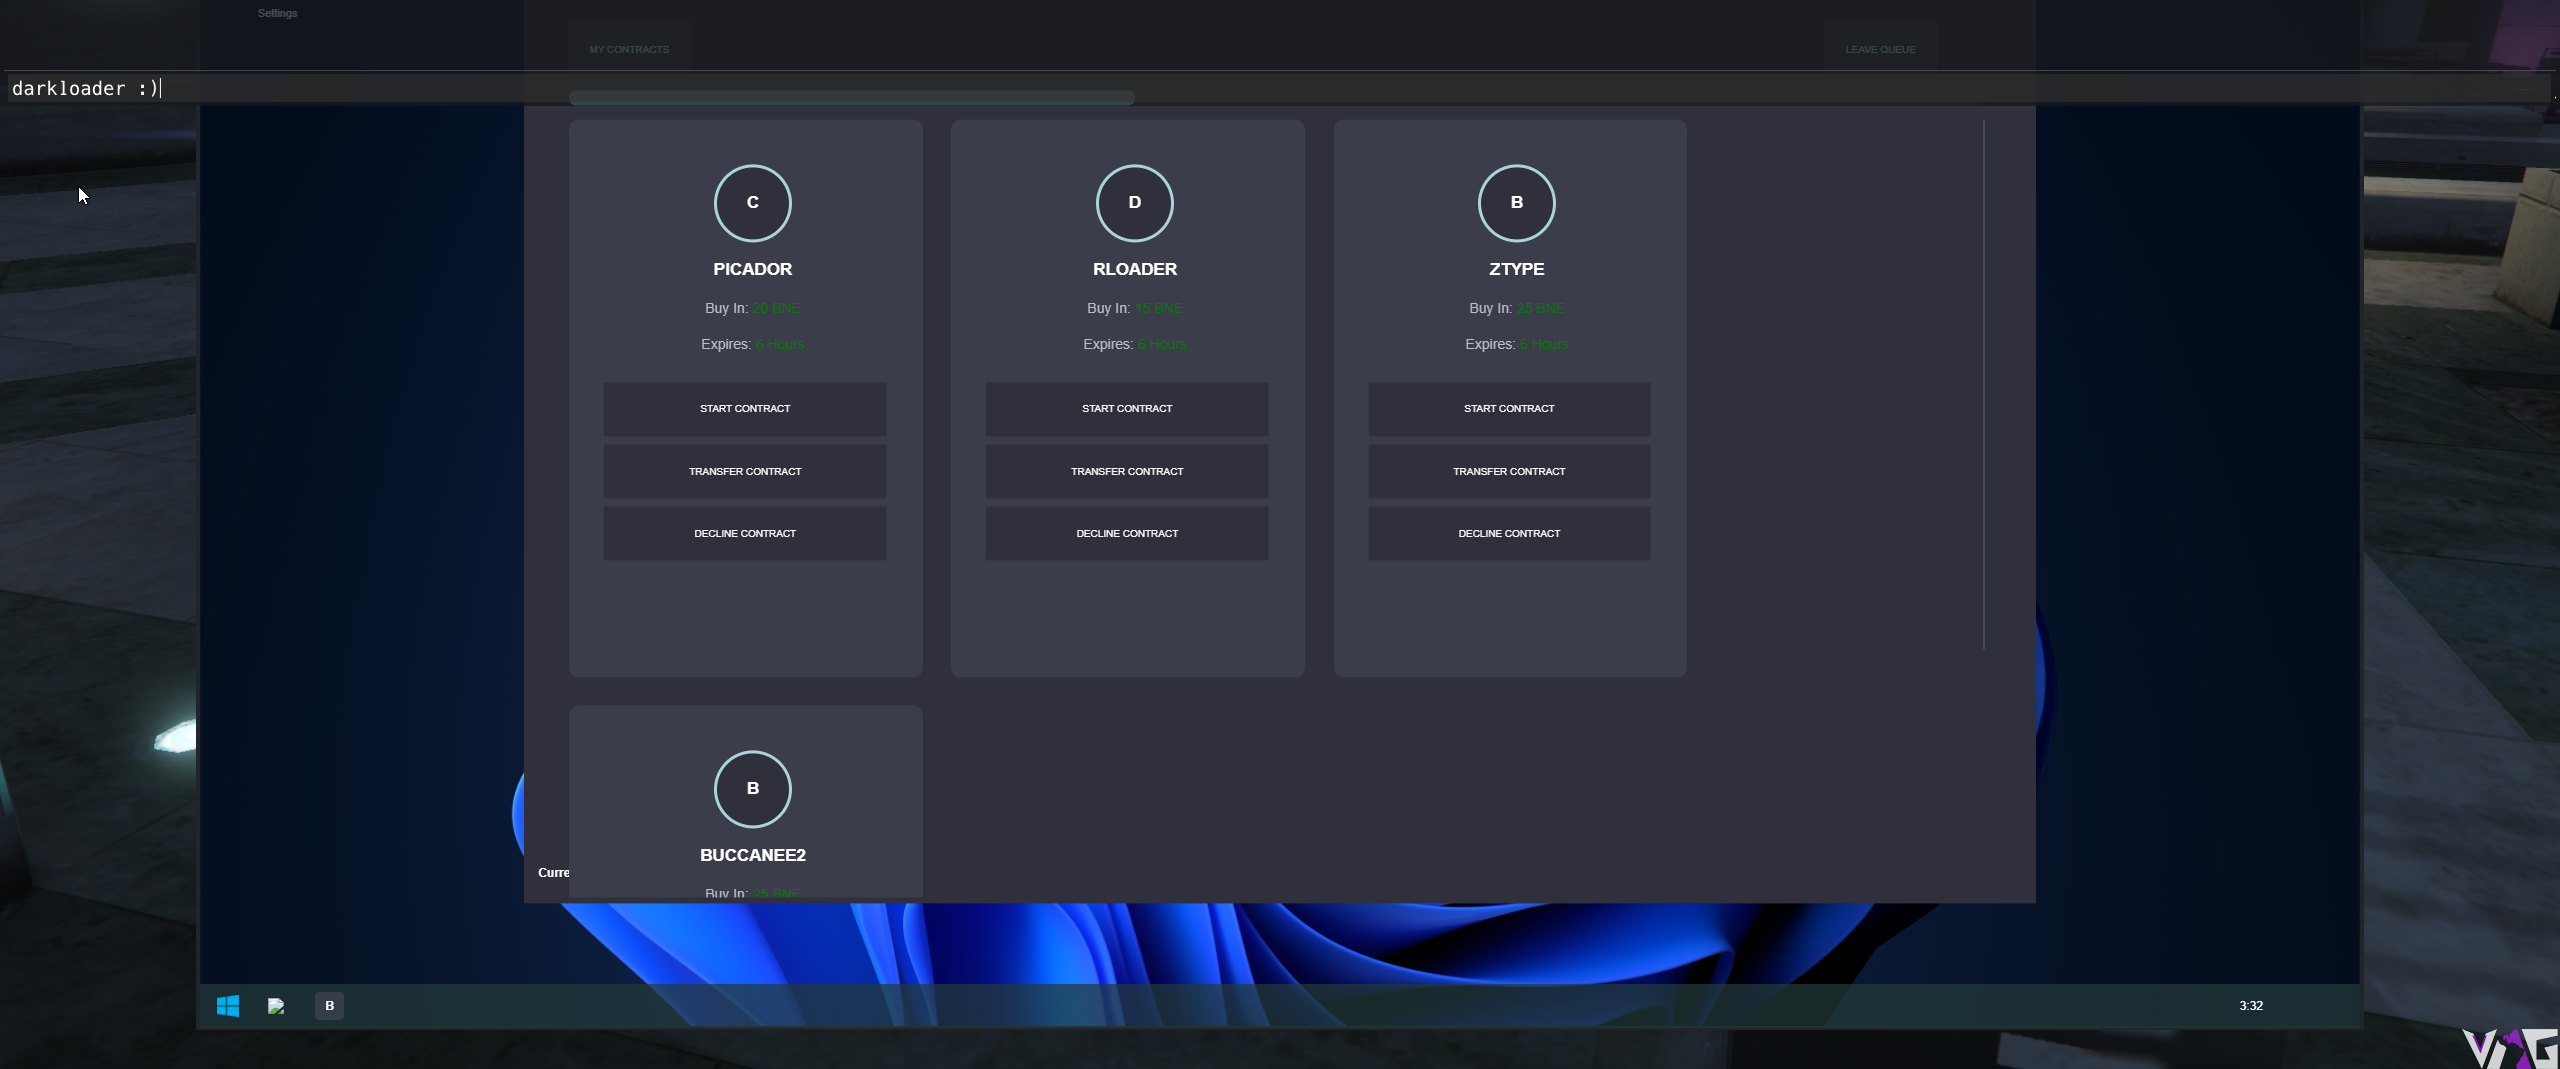
Task: Open the Windows start menu icon
Action: tap(228, 1006)
